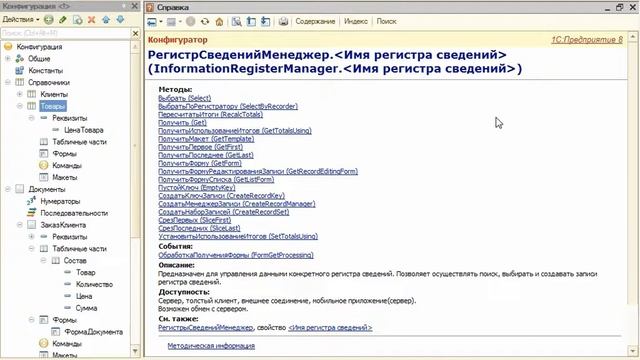Click the Константы icon in the configuration tree

click(20, 71)
